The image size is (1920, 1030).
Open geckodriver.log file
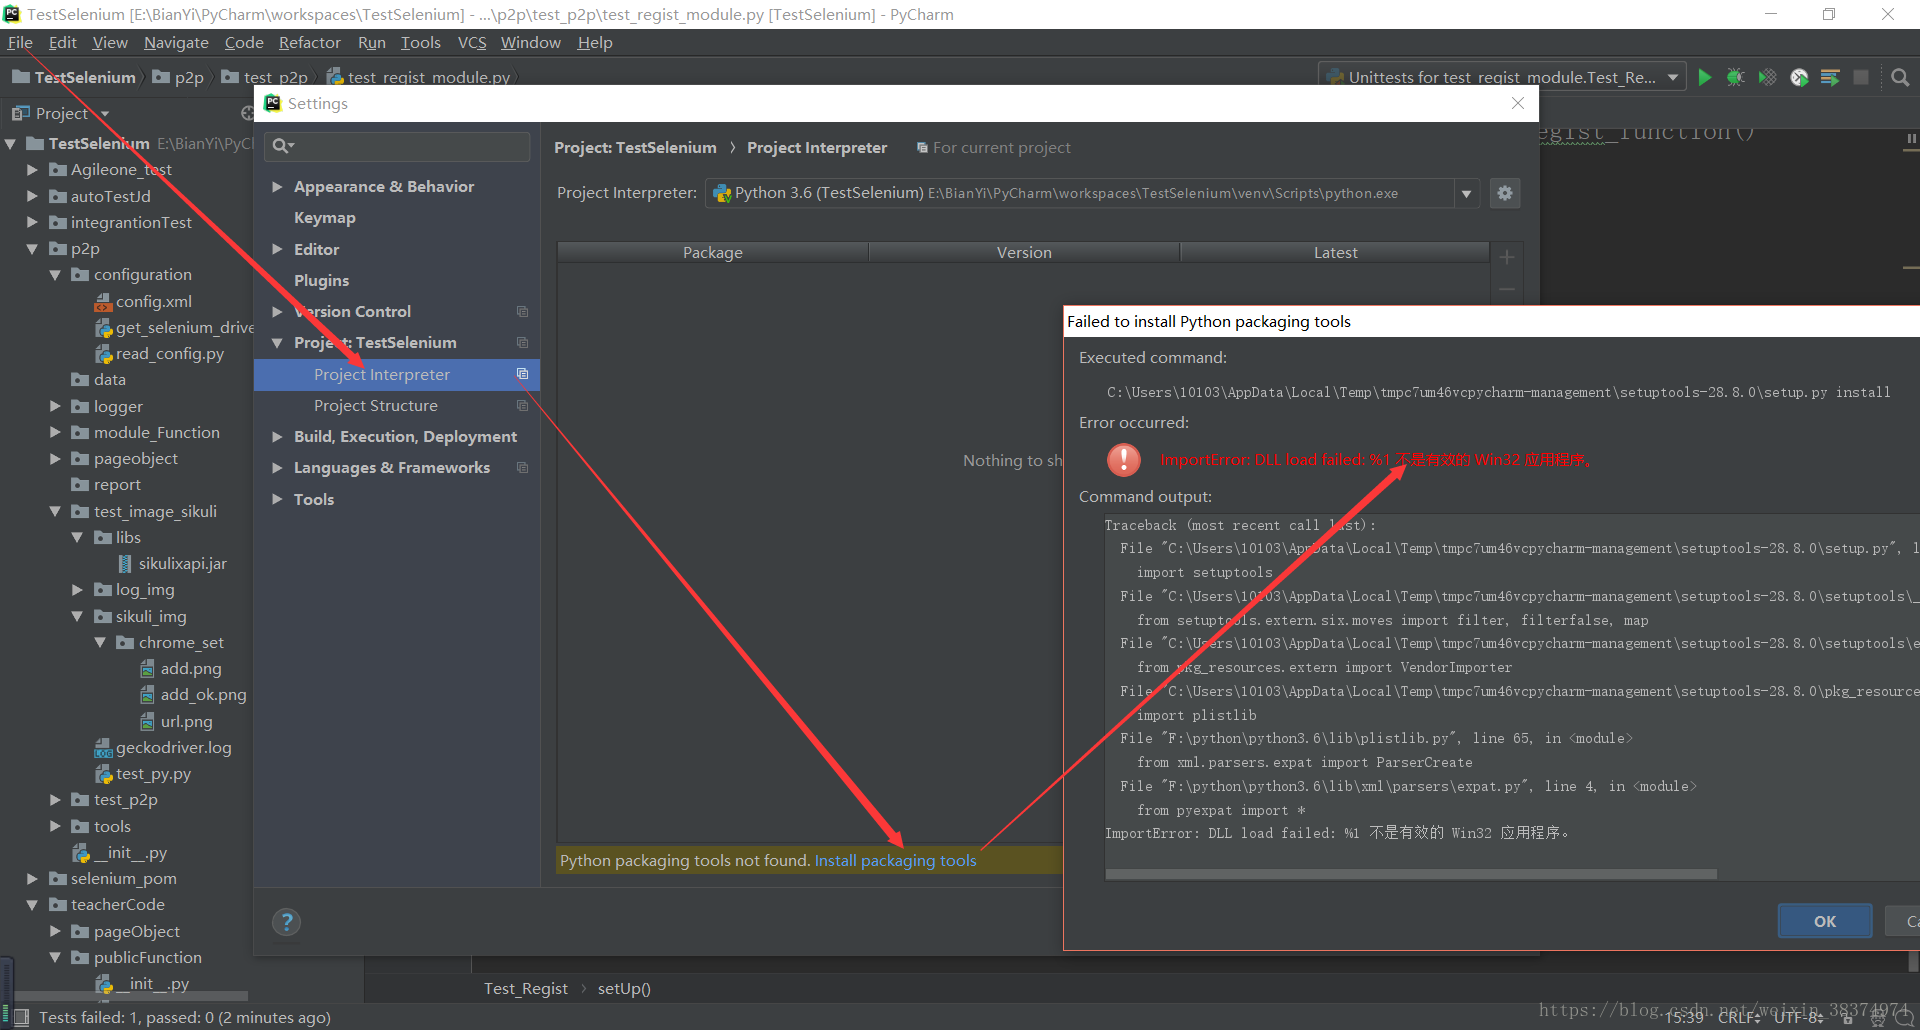pyautogui.click(x=173, y=747)
